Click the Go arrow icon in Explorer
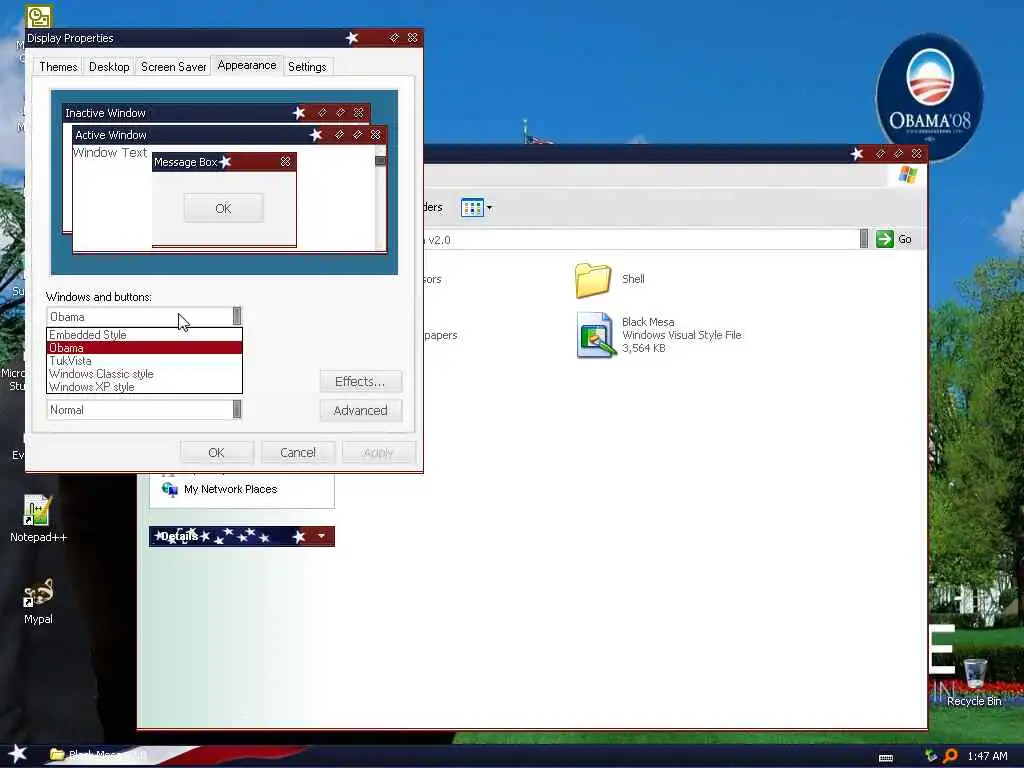Viewport: 1024px width, 768px height. point(884,239)
